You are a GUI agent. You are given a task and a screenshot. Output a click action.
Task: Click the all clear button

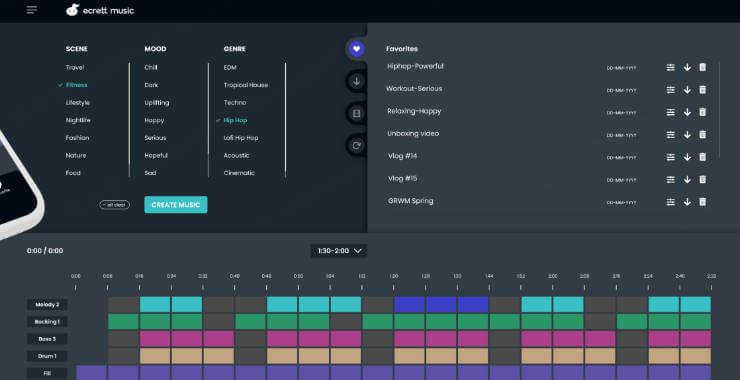pos(114,205)
